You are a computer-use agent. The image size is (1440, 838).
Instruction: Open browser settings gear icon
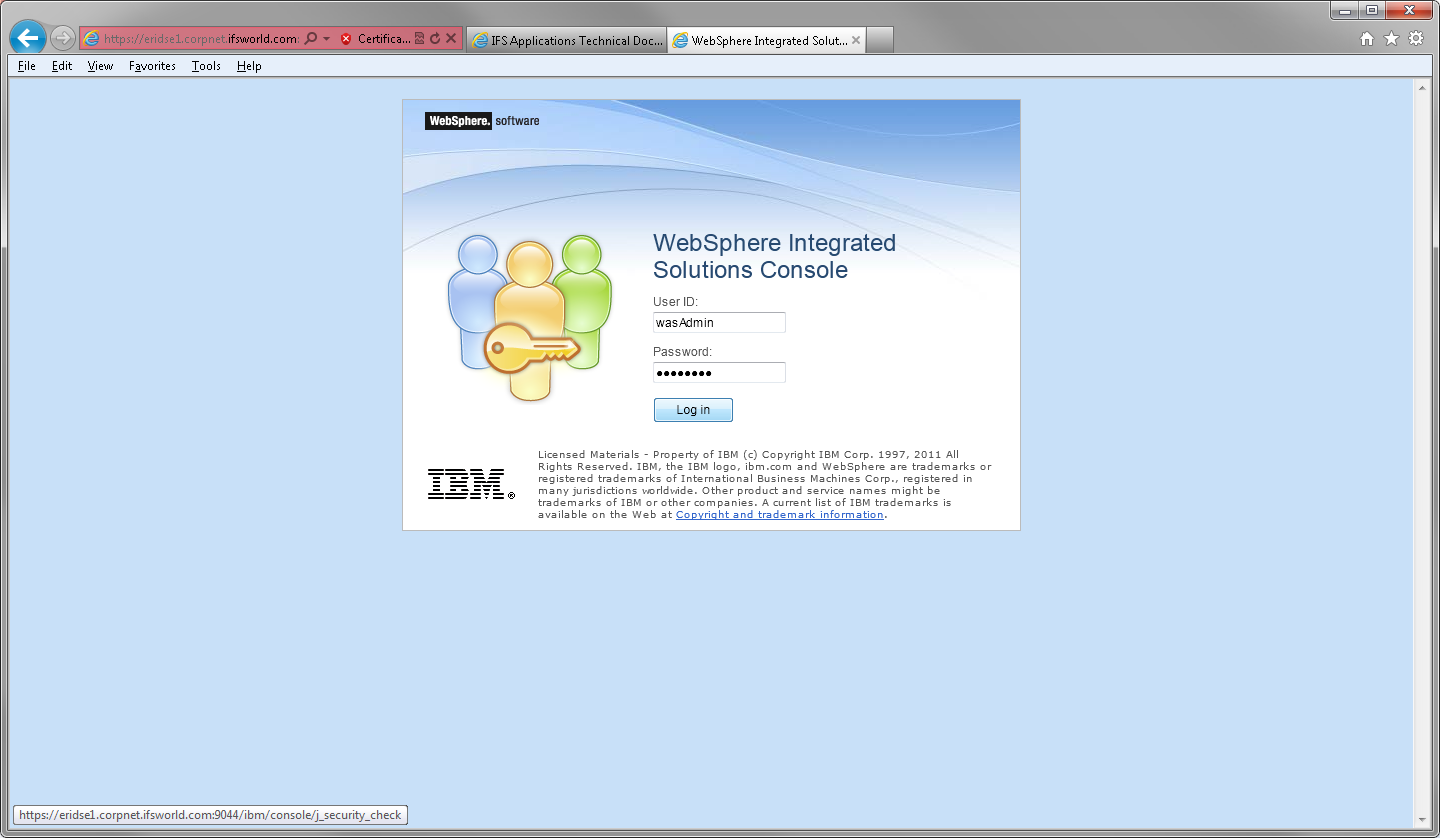(1416, 39)
